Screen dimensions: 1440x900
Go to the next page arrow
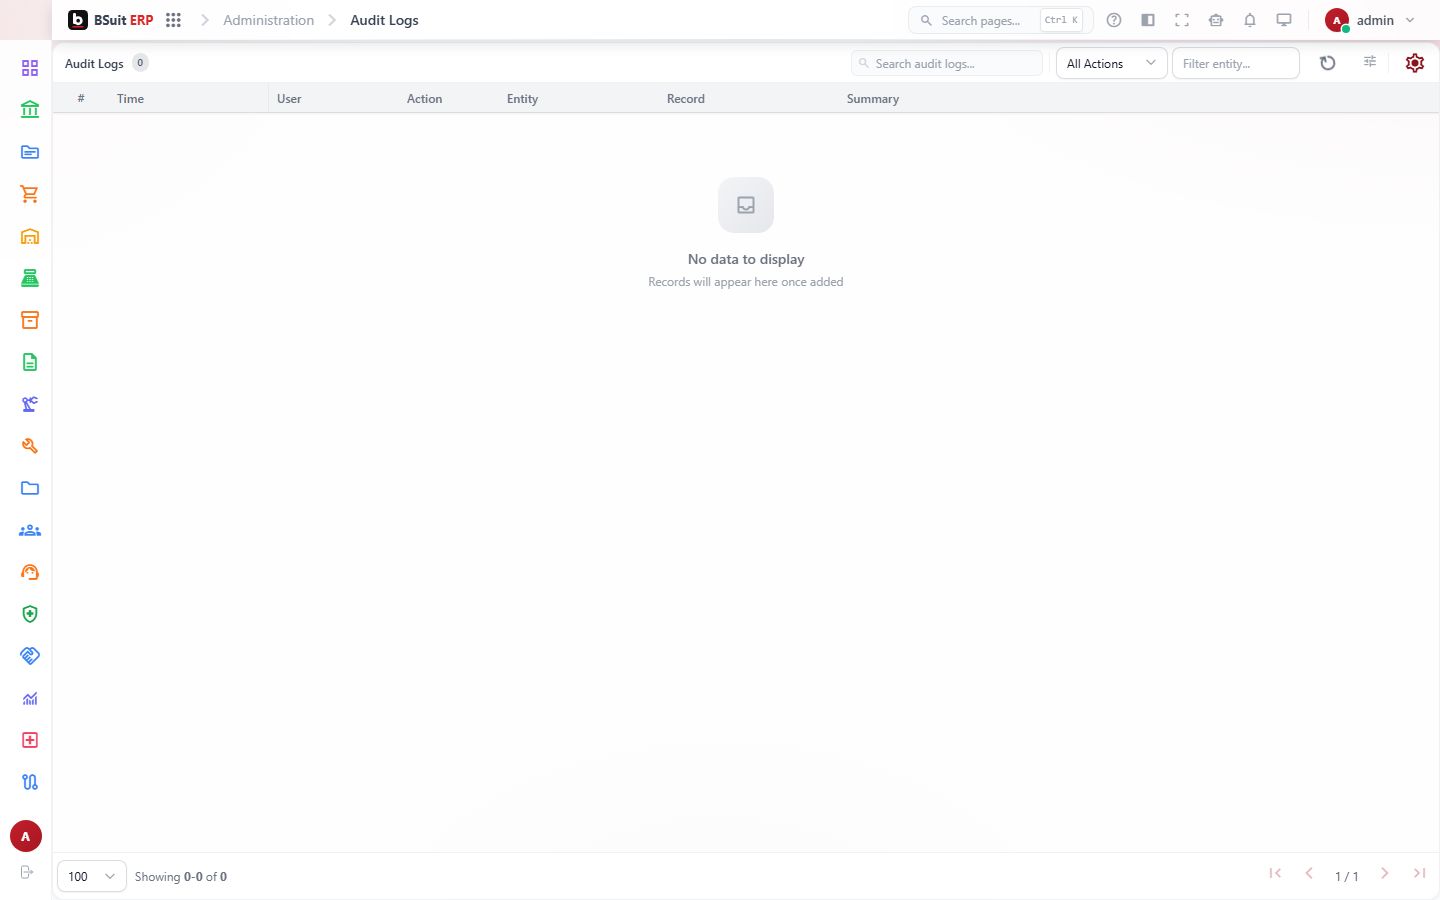(x=1385, y=874)
